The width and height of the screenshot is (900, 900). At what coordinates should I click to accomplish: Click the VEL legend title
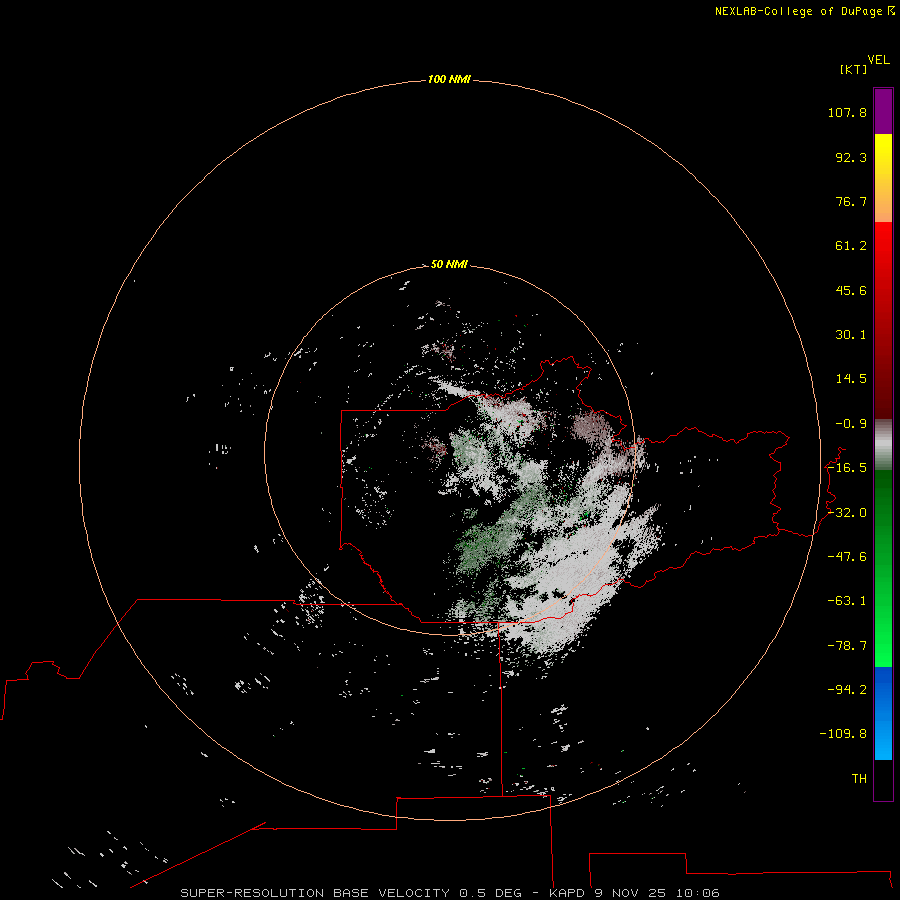click(878, 60)
